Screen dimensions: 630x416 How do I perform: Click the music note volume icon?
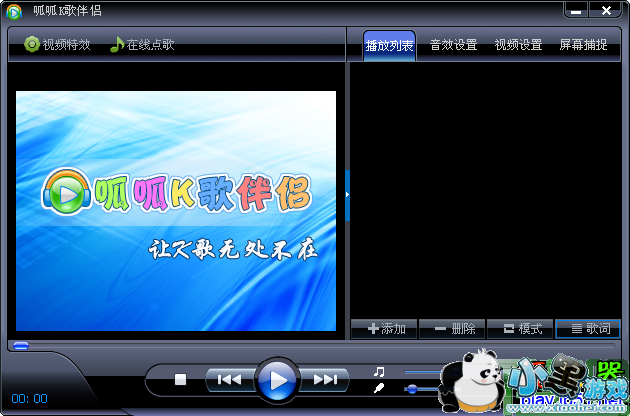379,372
